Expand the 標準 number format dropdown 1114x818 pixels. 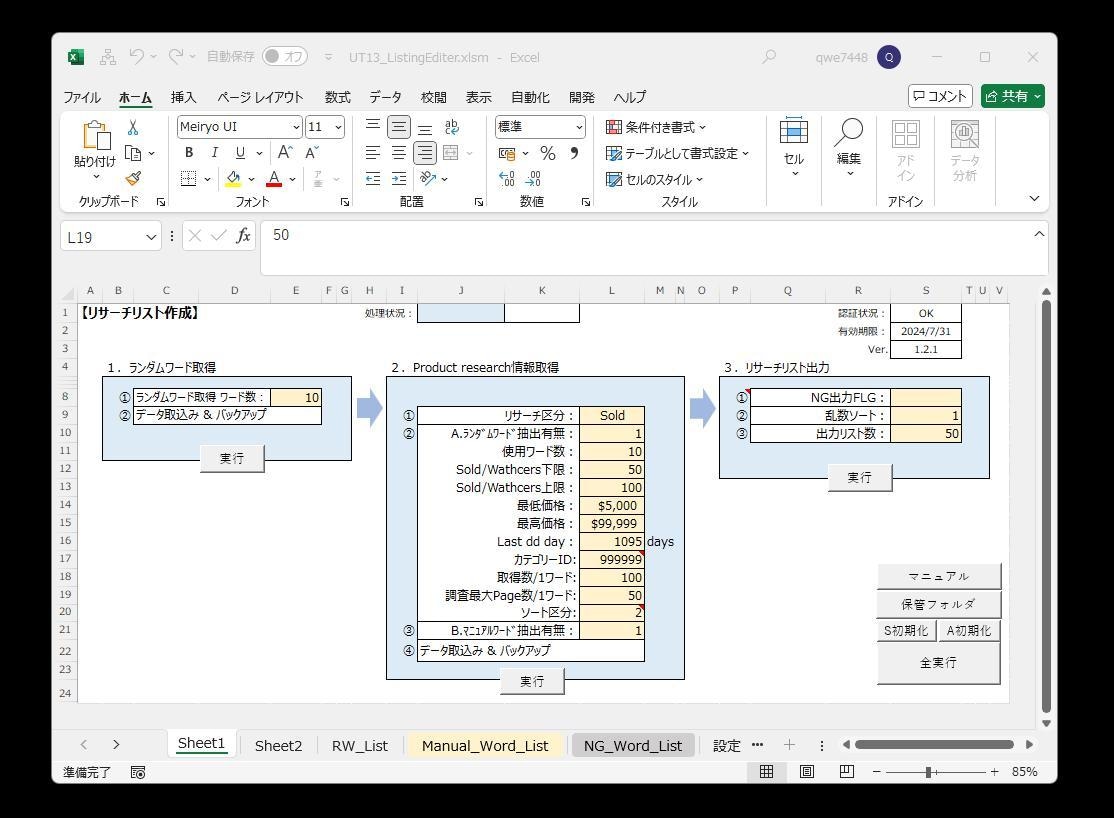tap(579, 127)
